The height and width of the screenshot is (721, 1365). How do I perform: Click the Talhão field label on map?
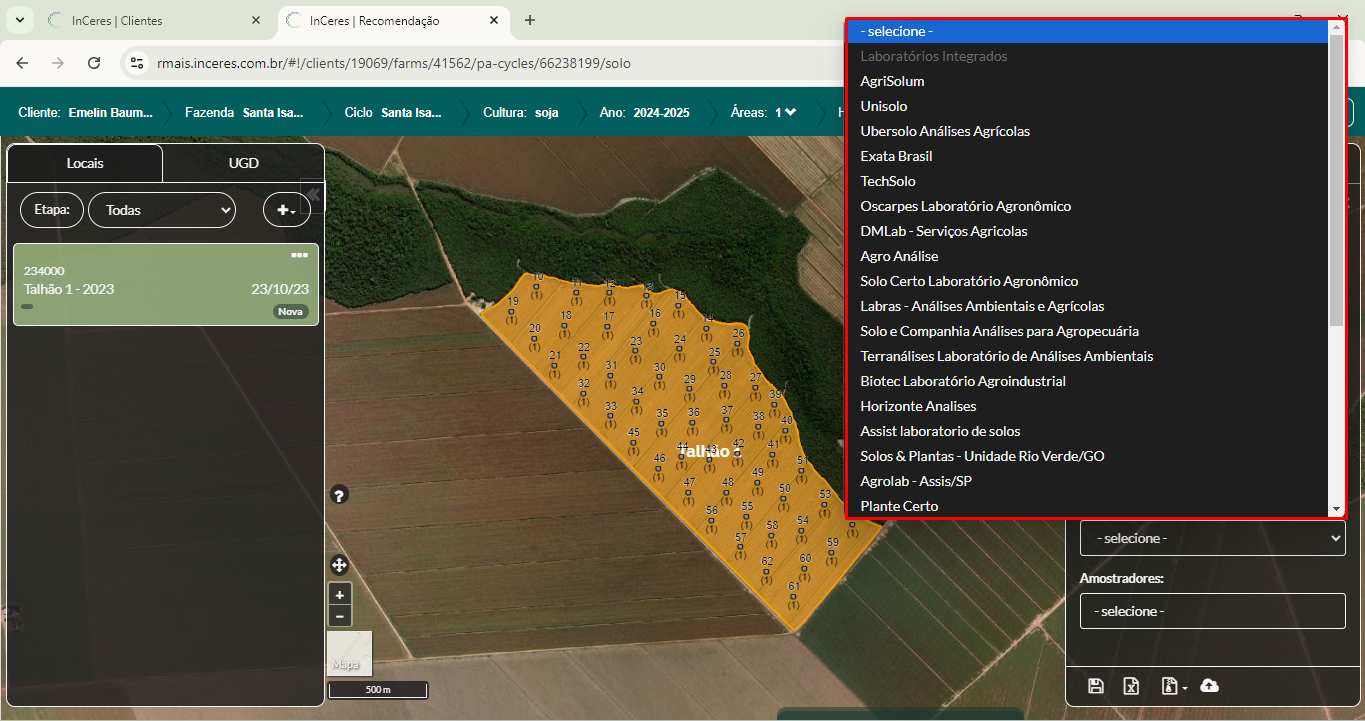click(709, 451)
